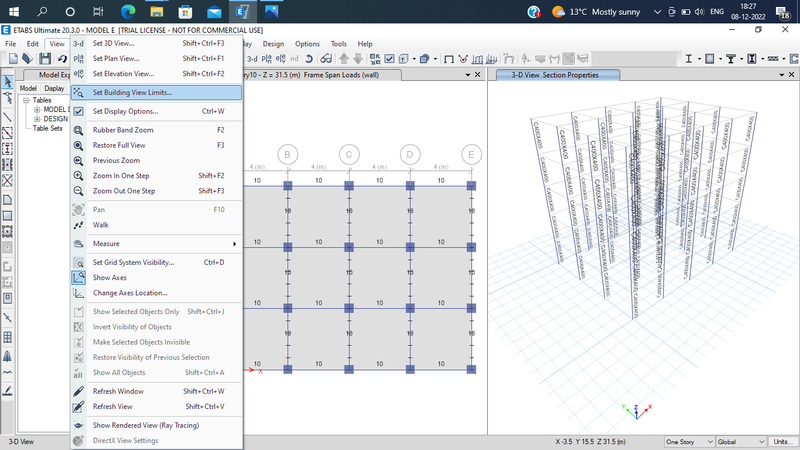Close the 3-D View window pane
Screen dimensions: 800x450
(x=791, y=75)
